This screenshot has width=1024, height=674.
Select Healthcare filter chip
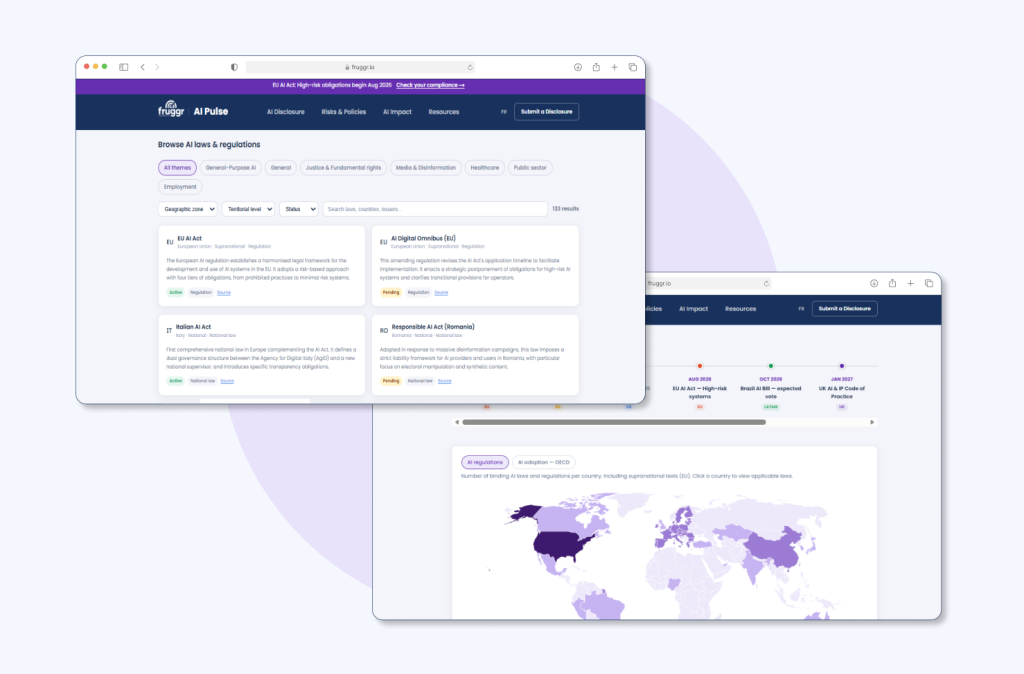[485, 168]
